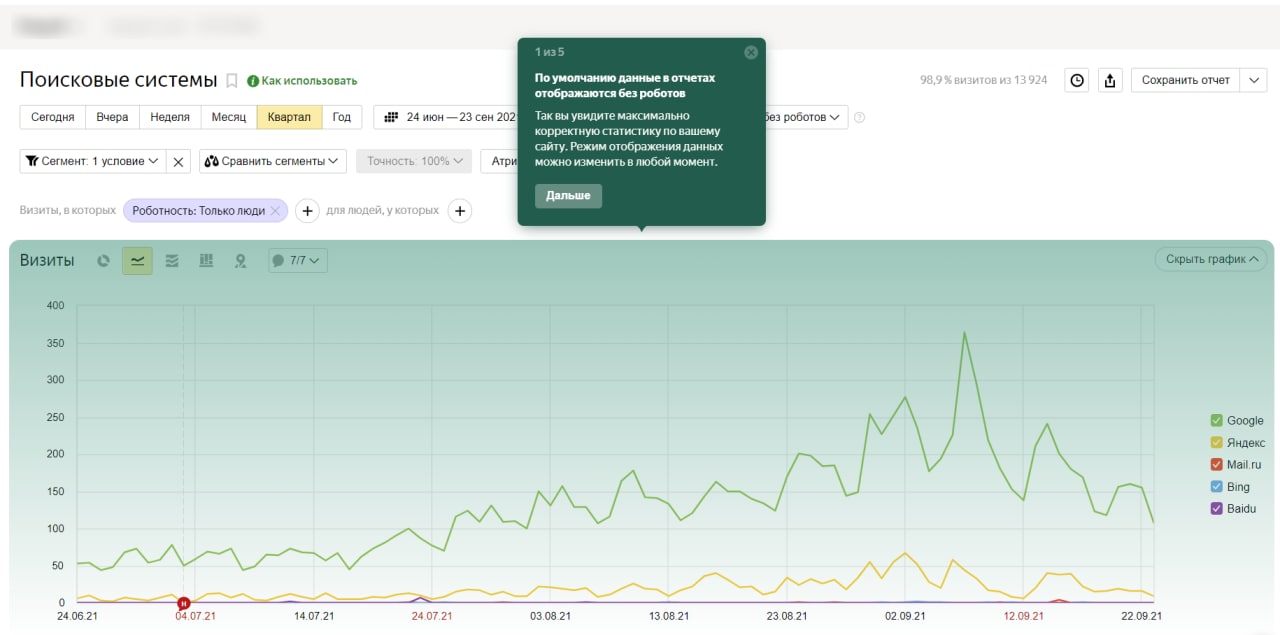Select the Сегодня period tab
1280x635 pixels.
coord(52,117)
